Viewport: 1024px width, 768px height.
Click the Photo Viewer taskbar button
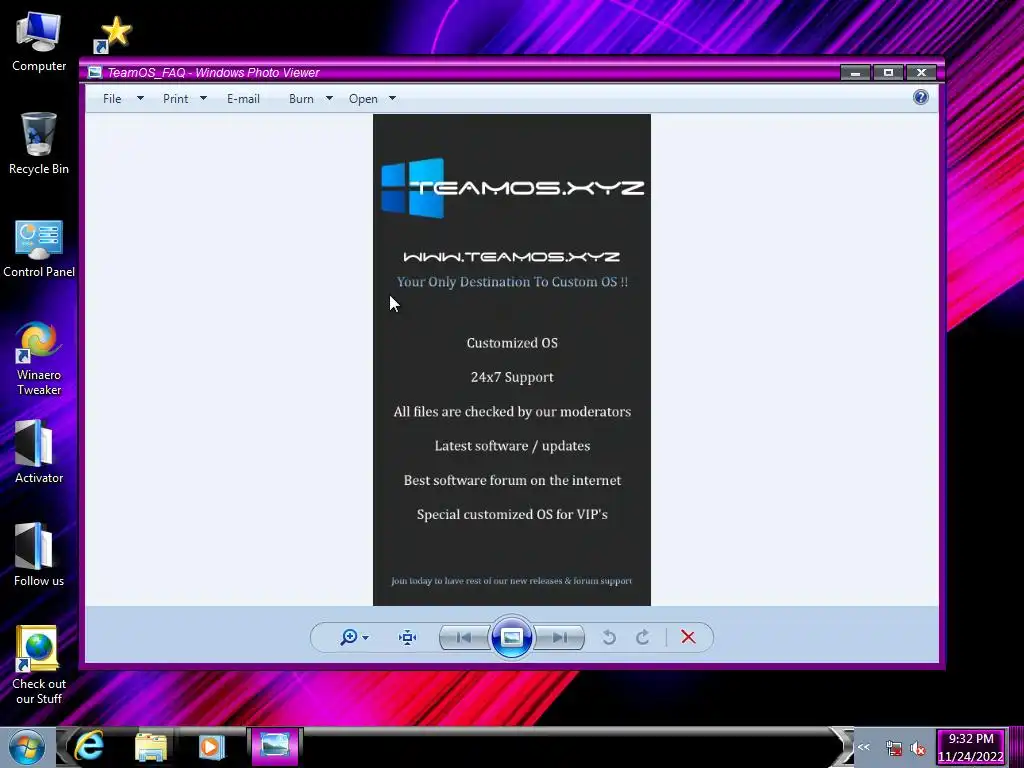tap(274, 746)
